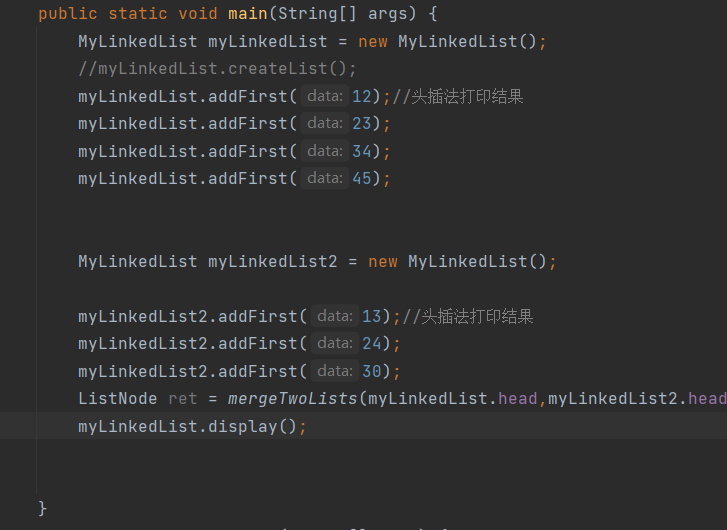
Task: Click the ListNode type name
Action: click(118, 399)
